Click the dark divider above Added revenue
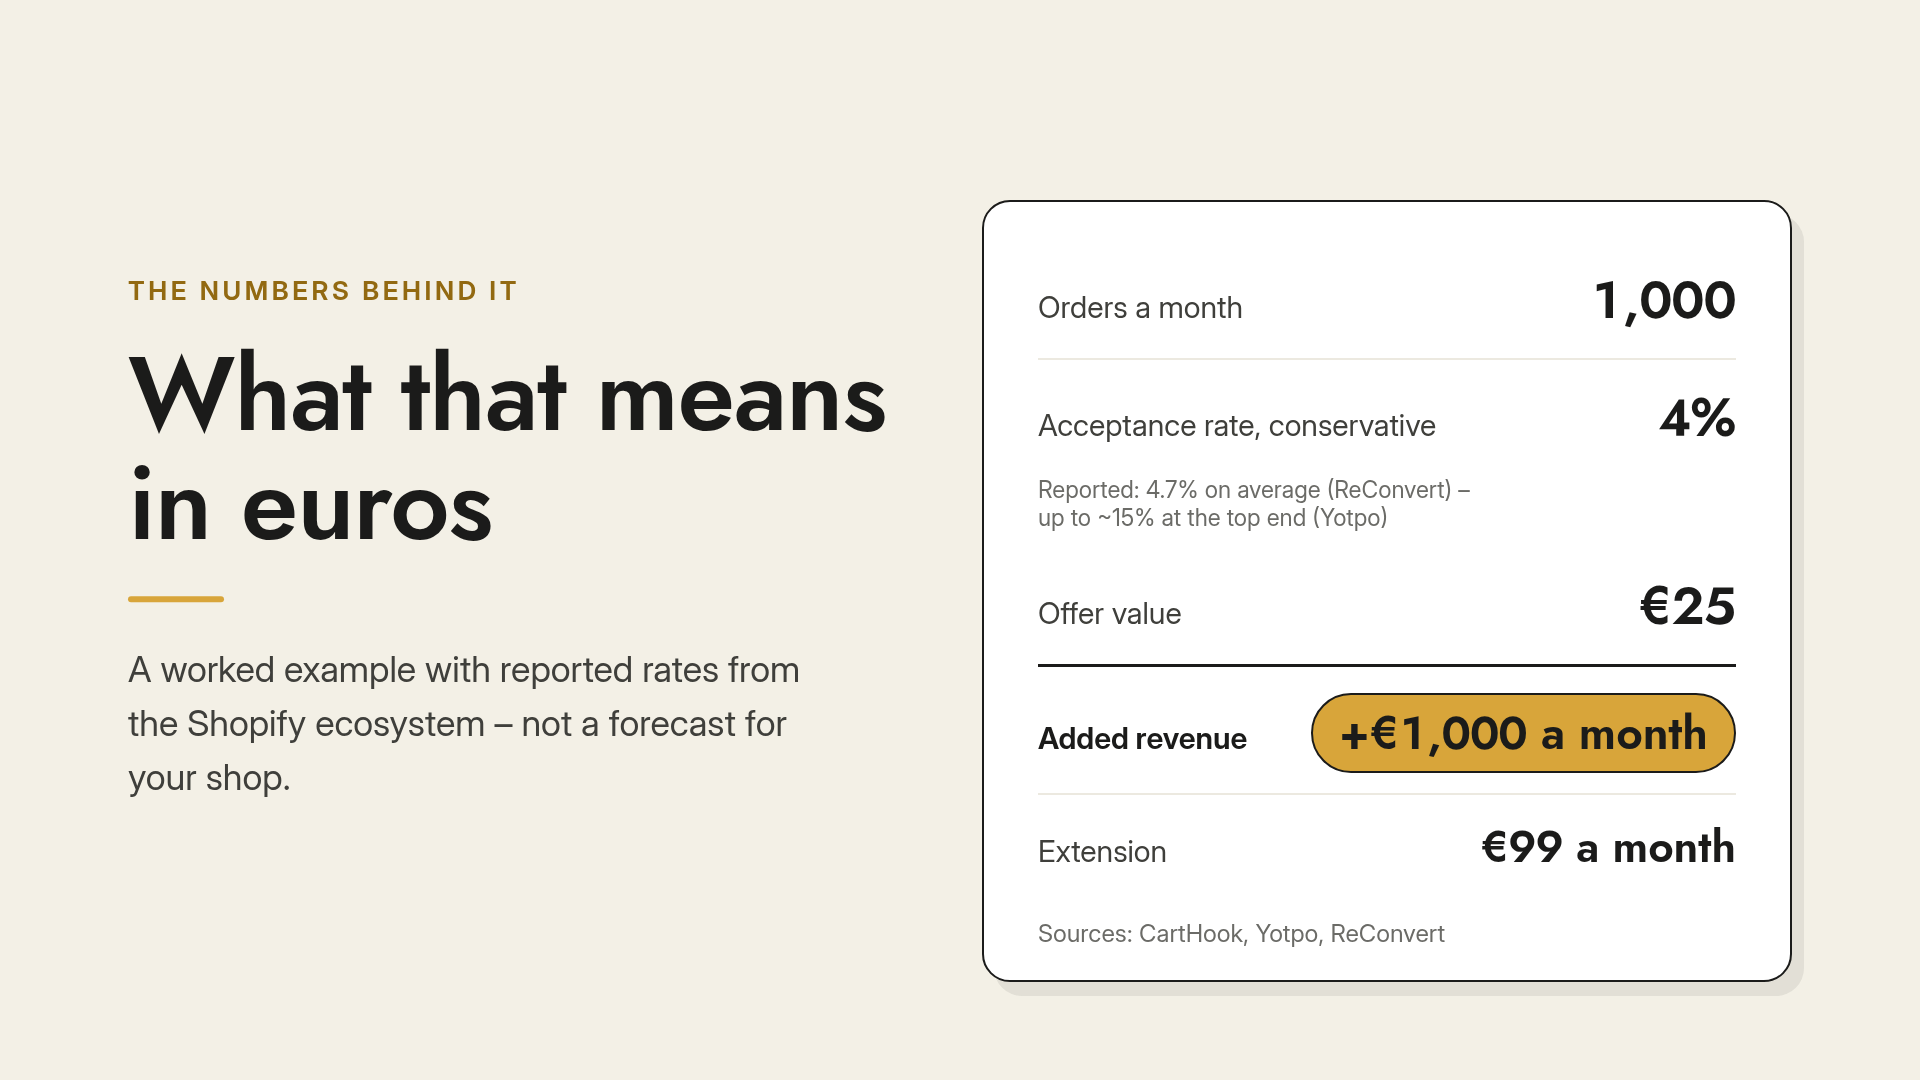Viewport: 1920px width, 1080px height. [1387, 665]
